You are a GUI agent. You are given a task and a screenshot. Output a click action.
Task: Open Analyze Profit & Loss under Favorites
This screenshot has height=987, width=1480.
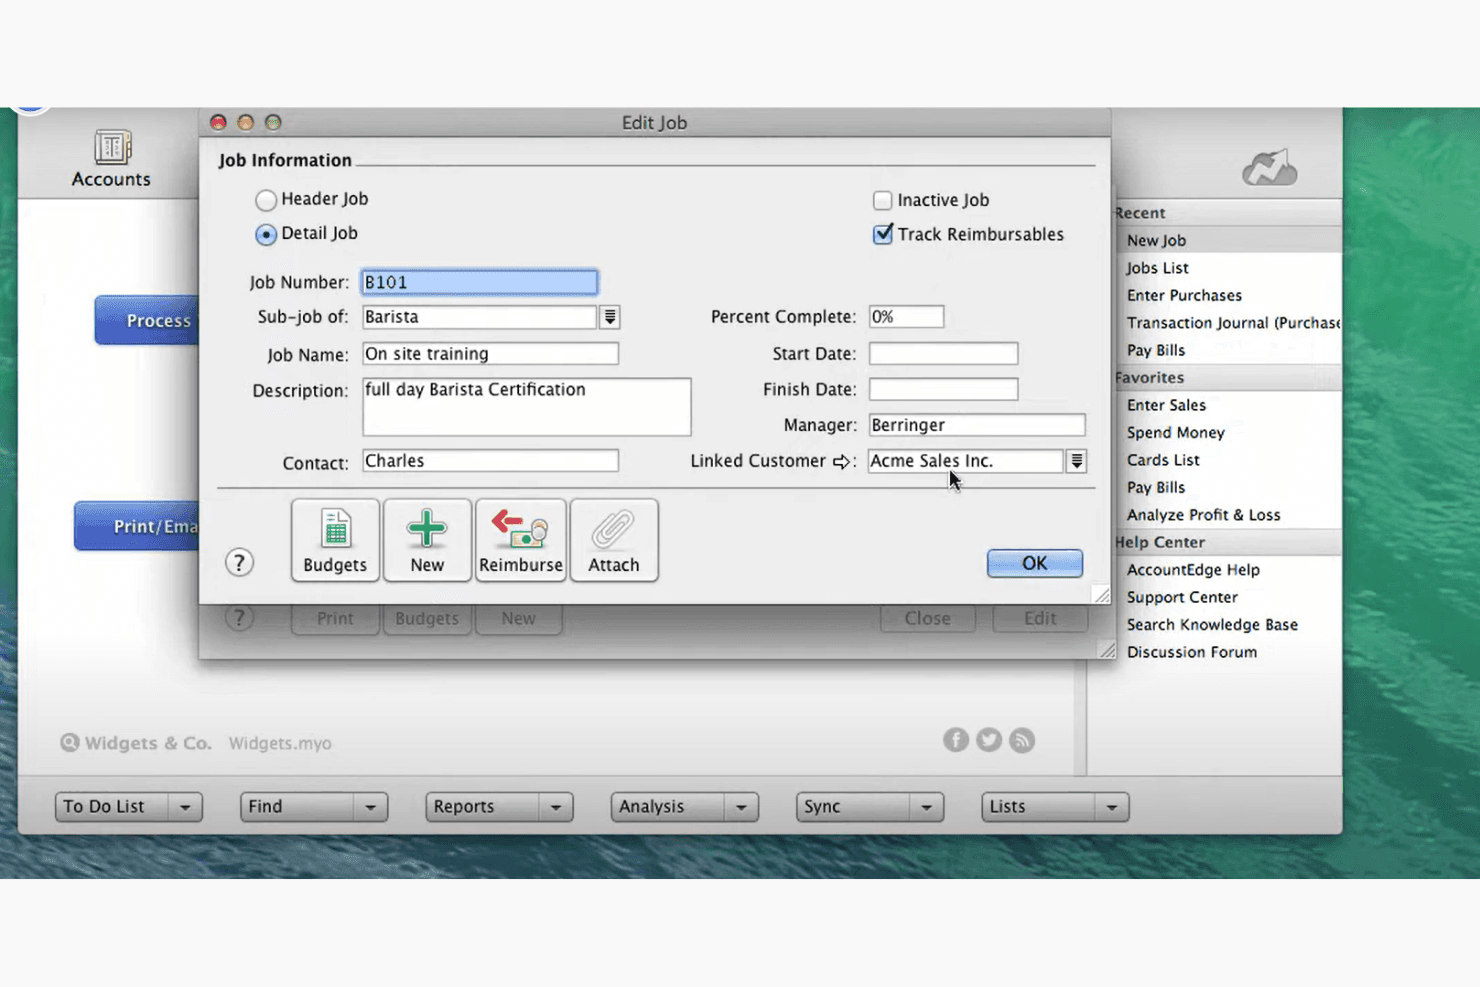[x=1203, y=515]
